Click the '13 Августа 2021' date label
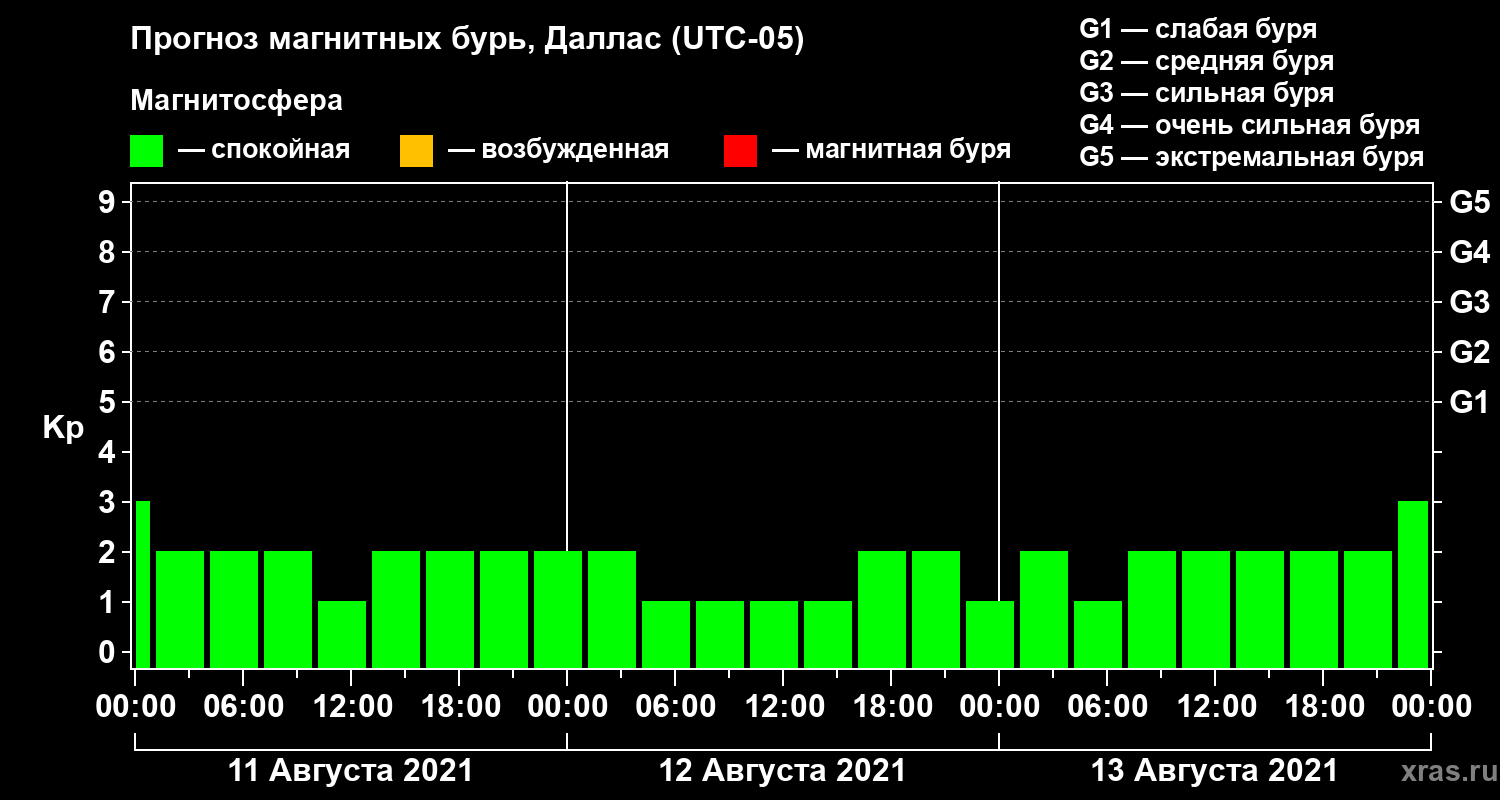 (1215, 771)
